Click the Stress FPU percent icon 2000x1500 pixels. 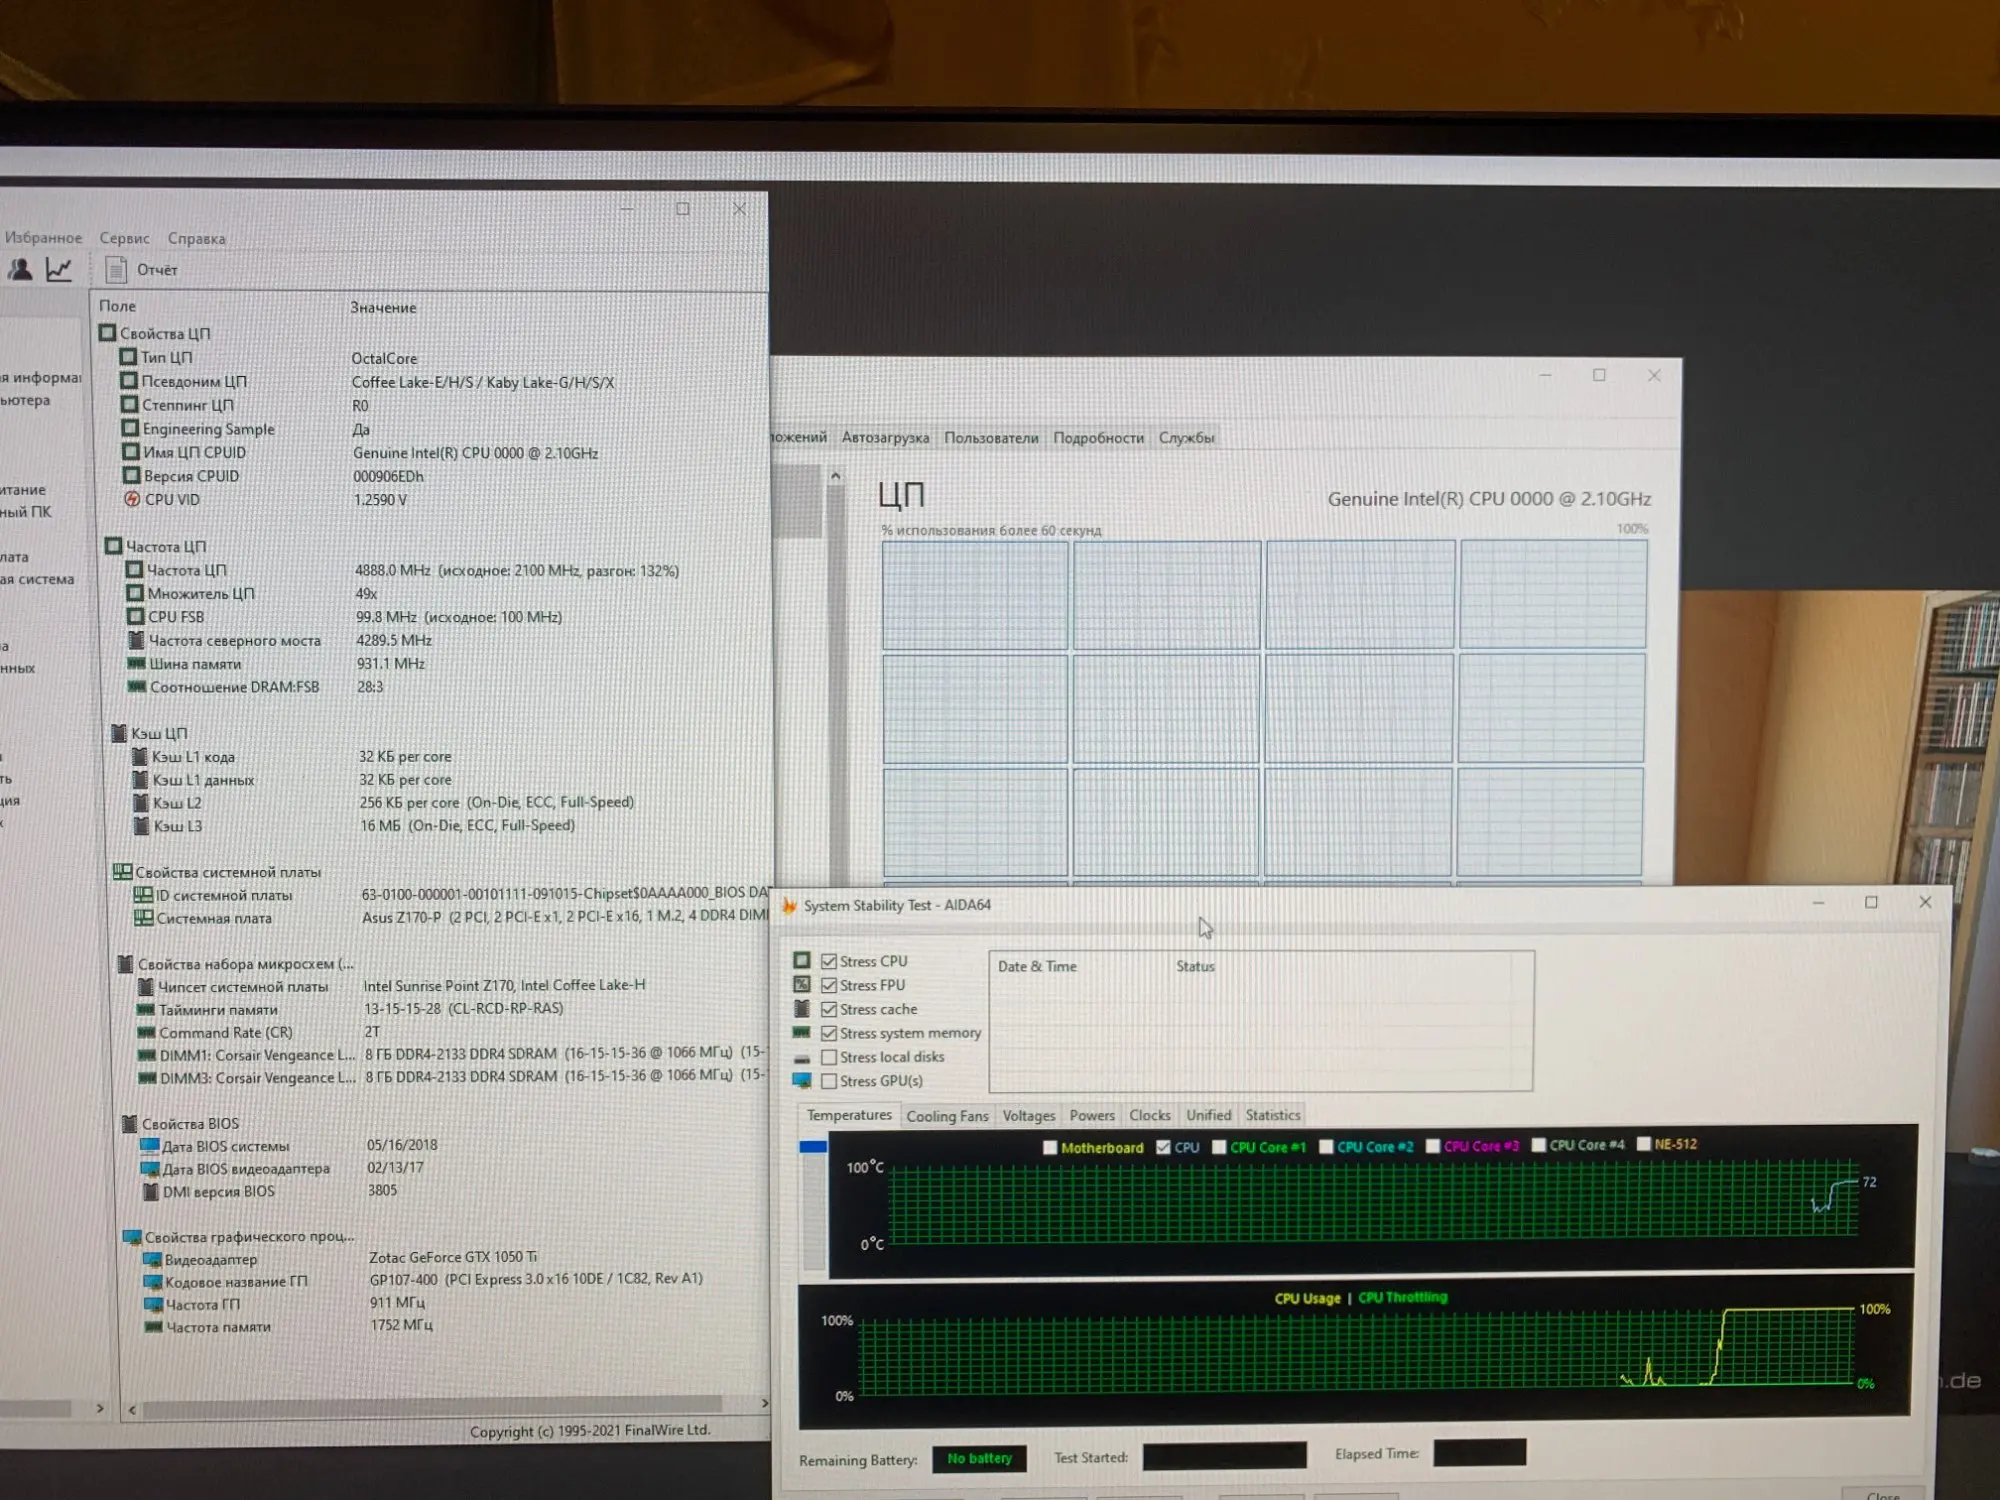click(x=801, y=985)
